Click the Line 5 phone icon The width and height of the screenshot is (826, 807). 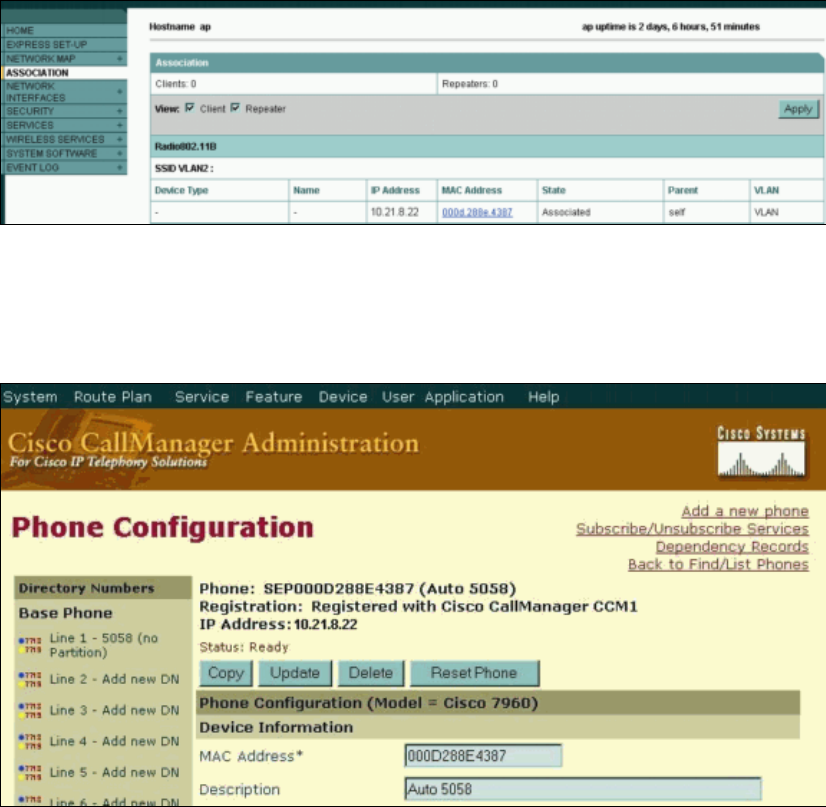[30, 773]
